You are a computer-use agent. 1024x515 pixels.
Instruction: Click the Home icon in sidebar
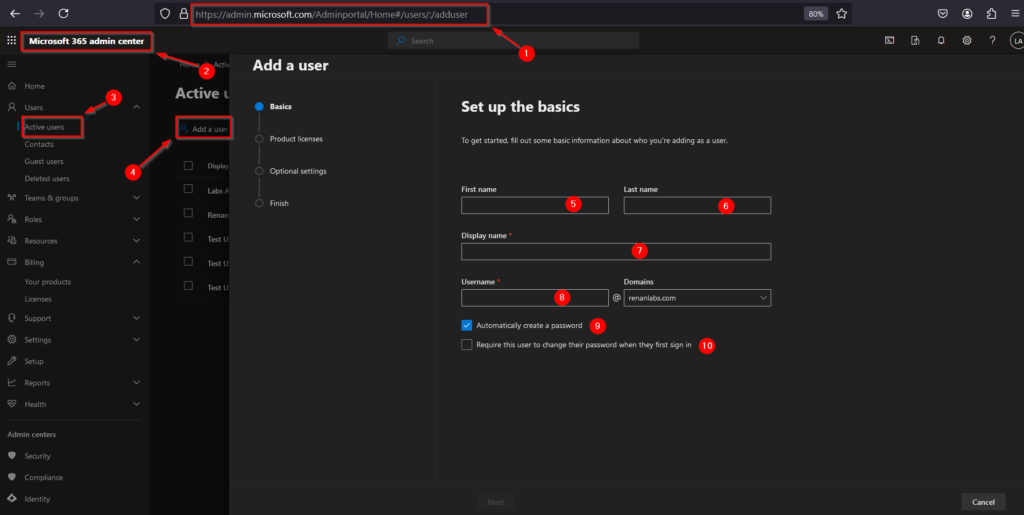tap(12, 86)
